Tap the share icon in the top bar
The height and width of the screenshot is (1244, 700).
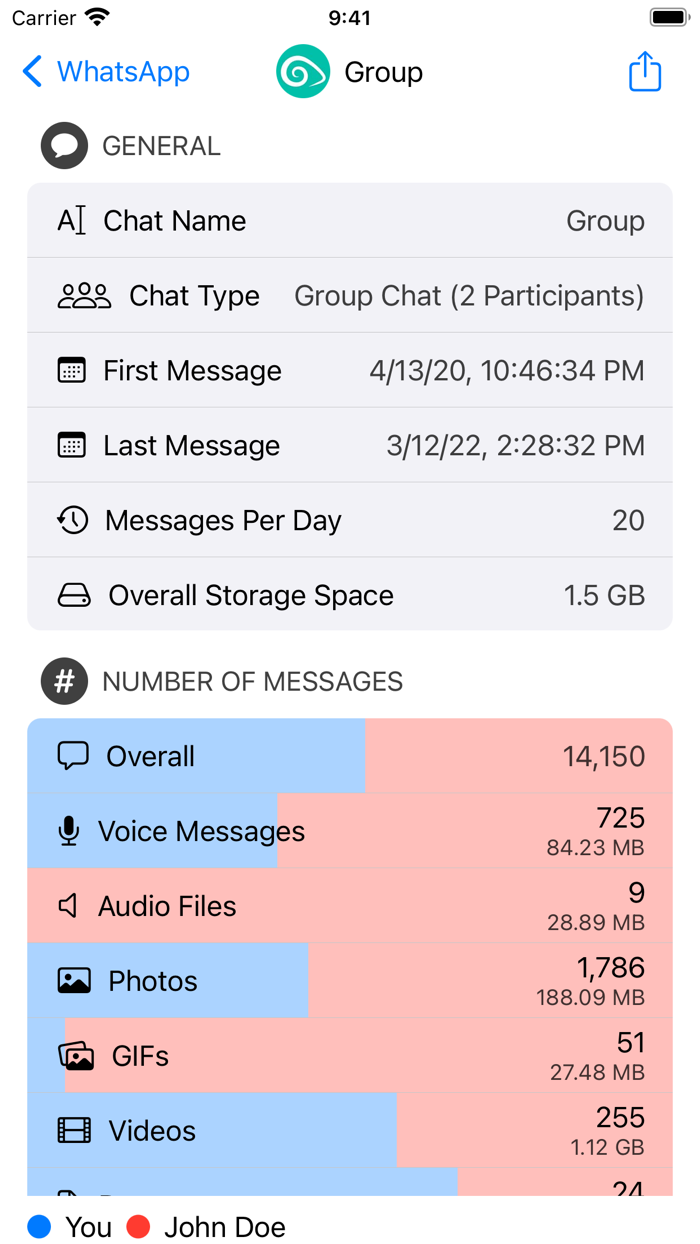[645, 72]
